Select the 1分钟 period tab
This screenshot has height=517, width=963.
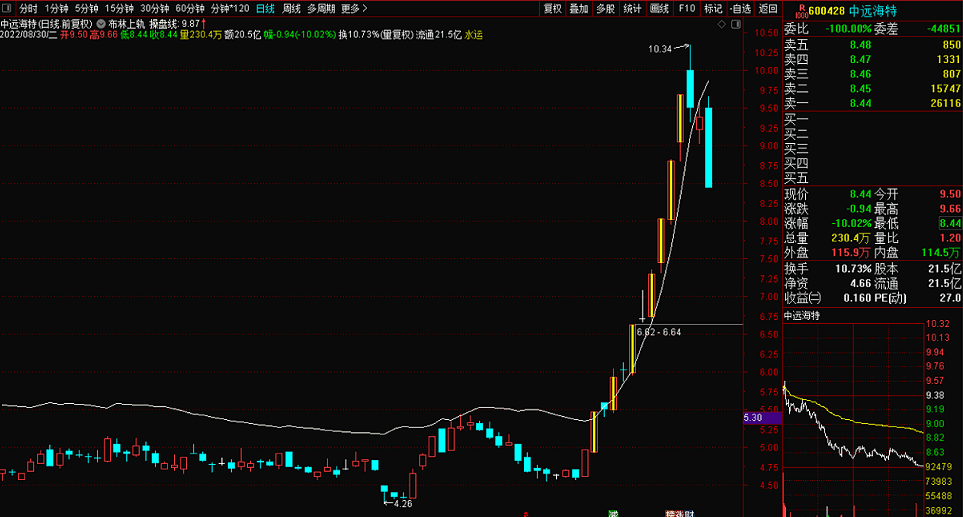57,9
